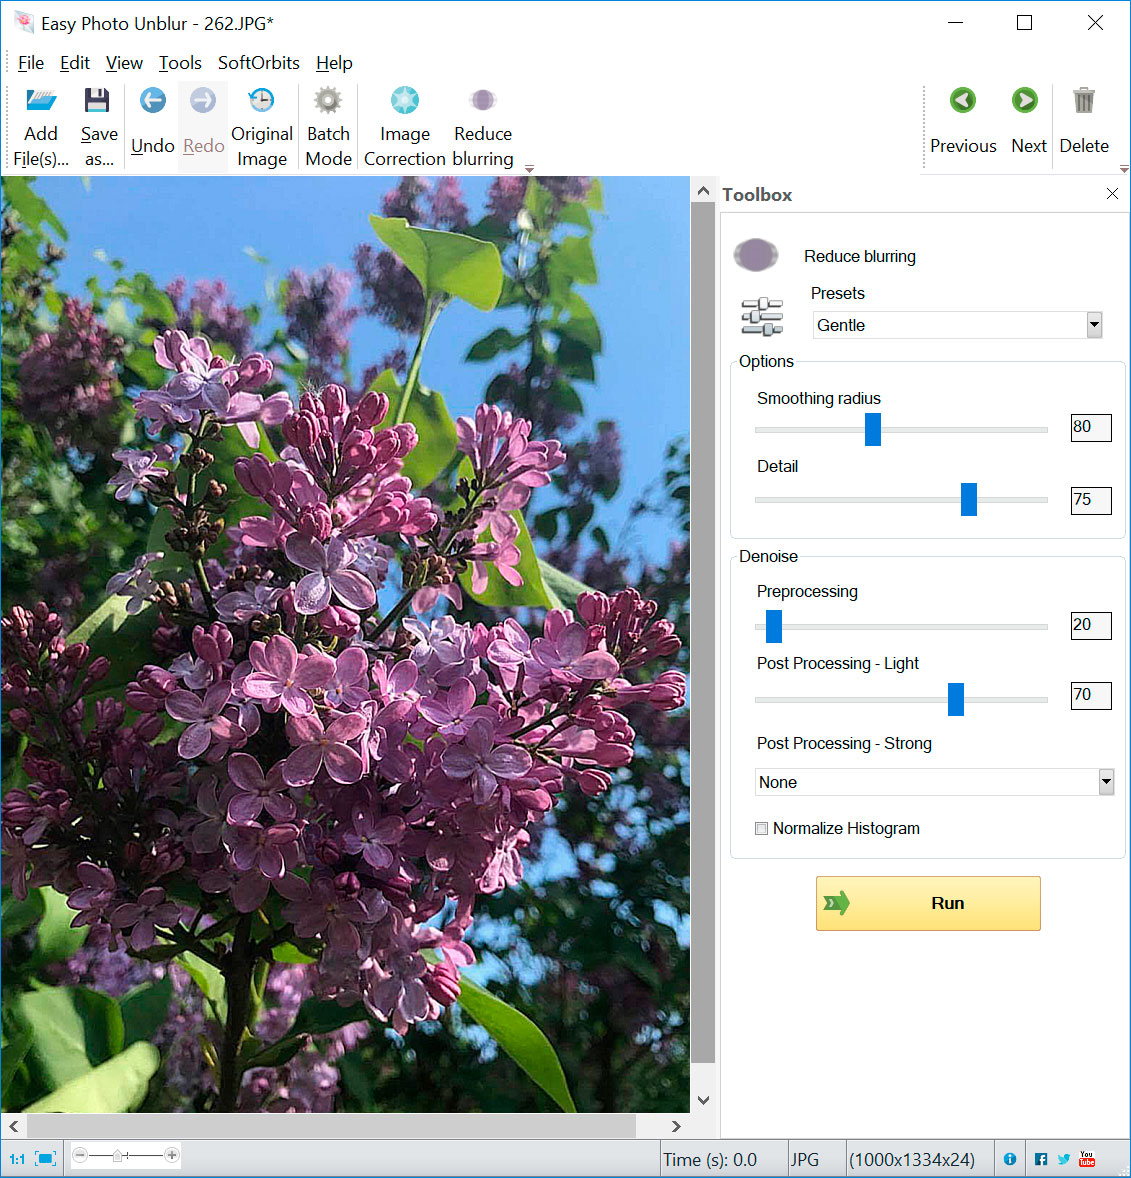Set zoom to 1:1 actual size
Viewport: 1131px width, 1178px height.
tap(17, 1159)
